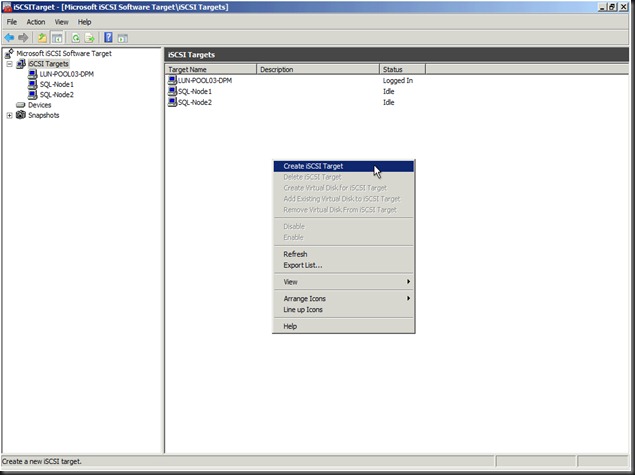This screenshot has height=475, width=635.
Task: Sort by Status column header
Action: (402, 69)
